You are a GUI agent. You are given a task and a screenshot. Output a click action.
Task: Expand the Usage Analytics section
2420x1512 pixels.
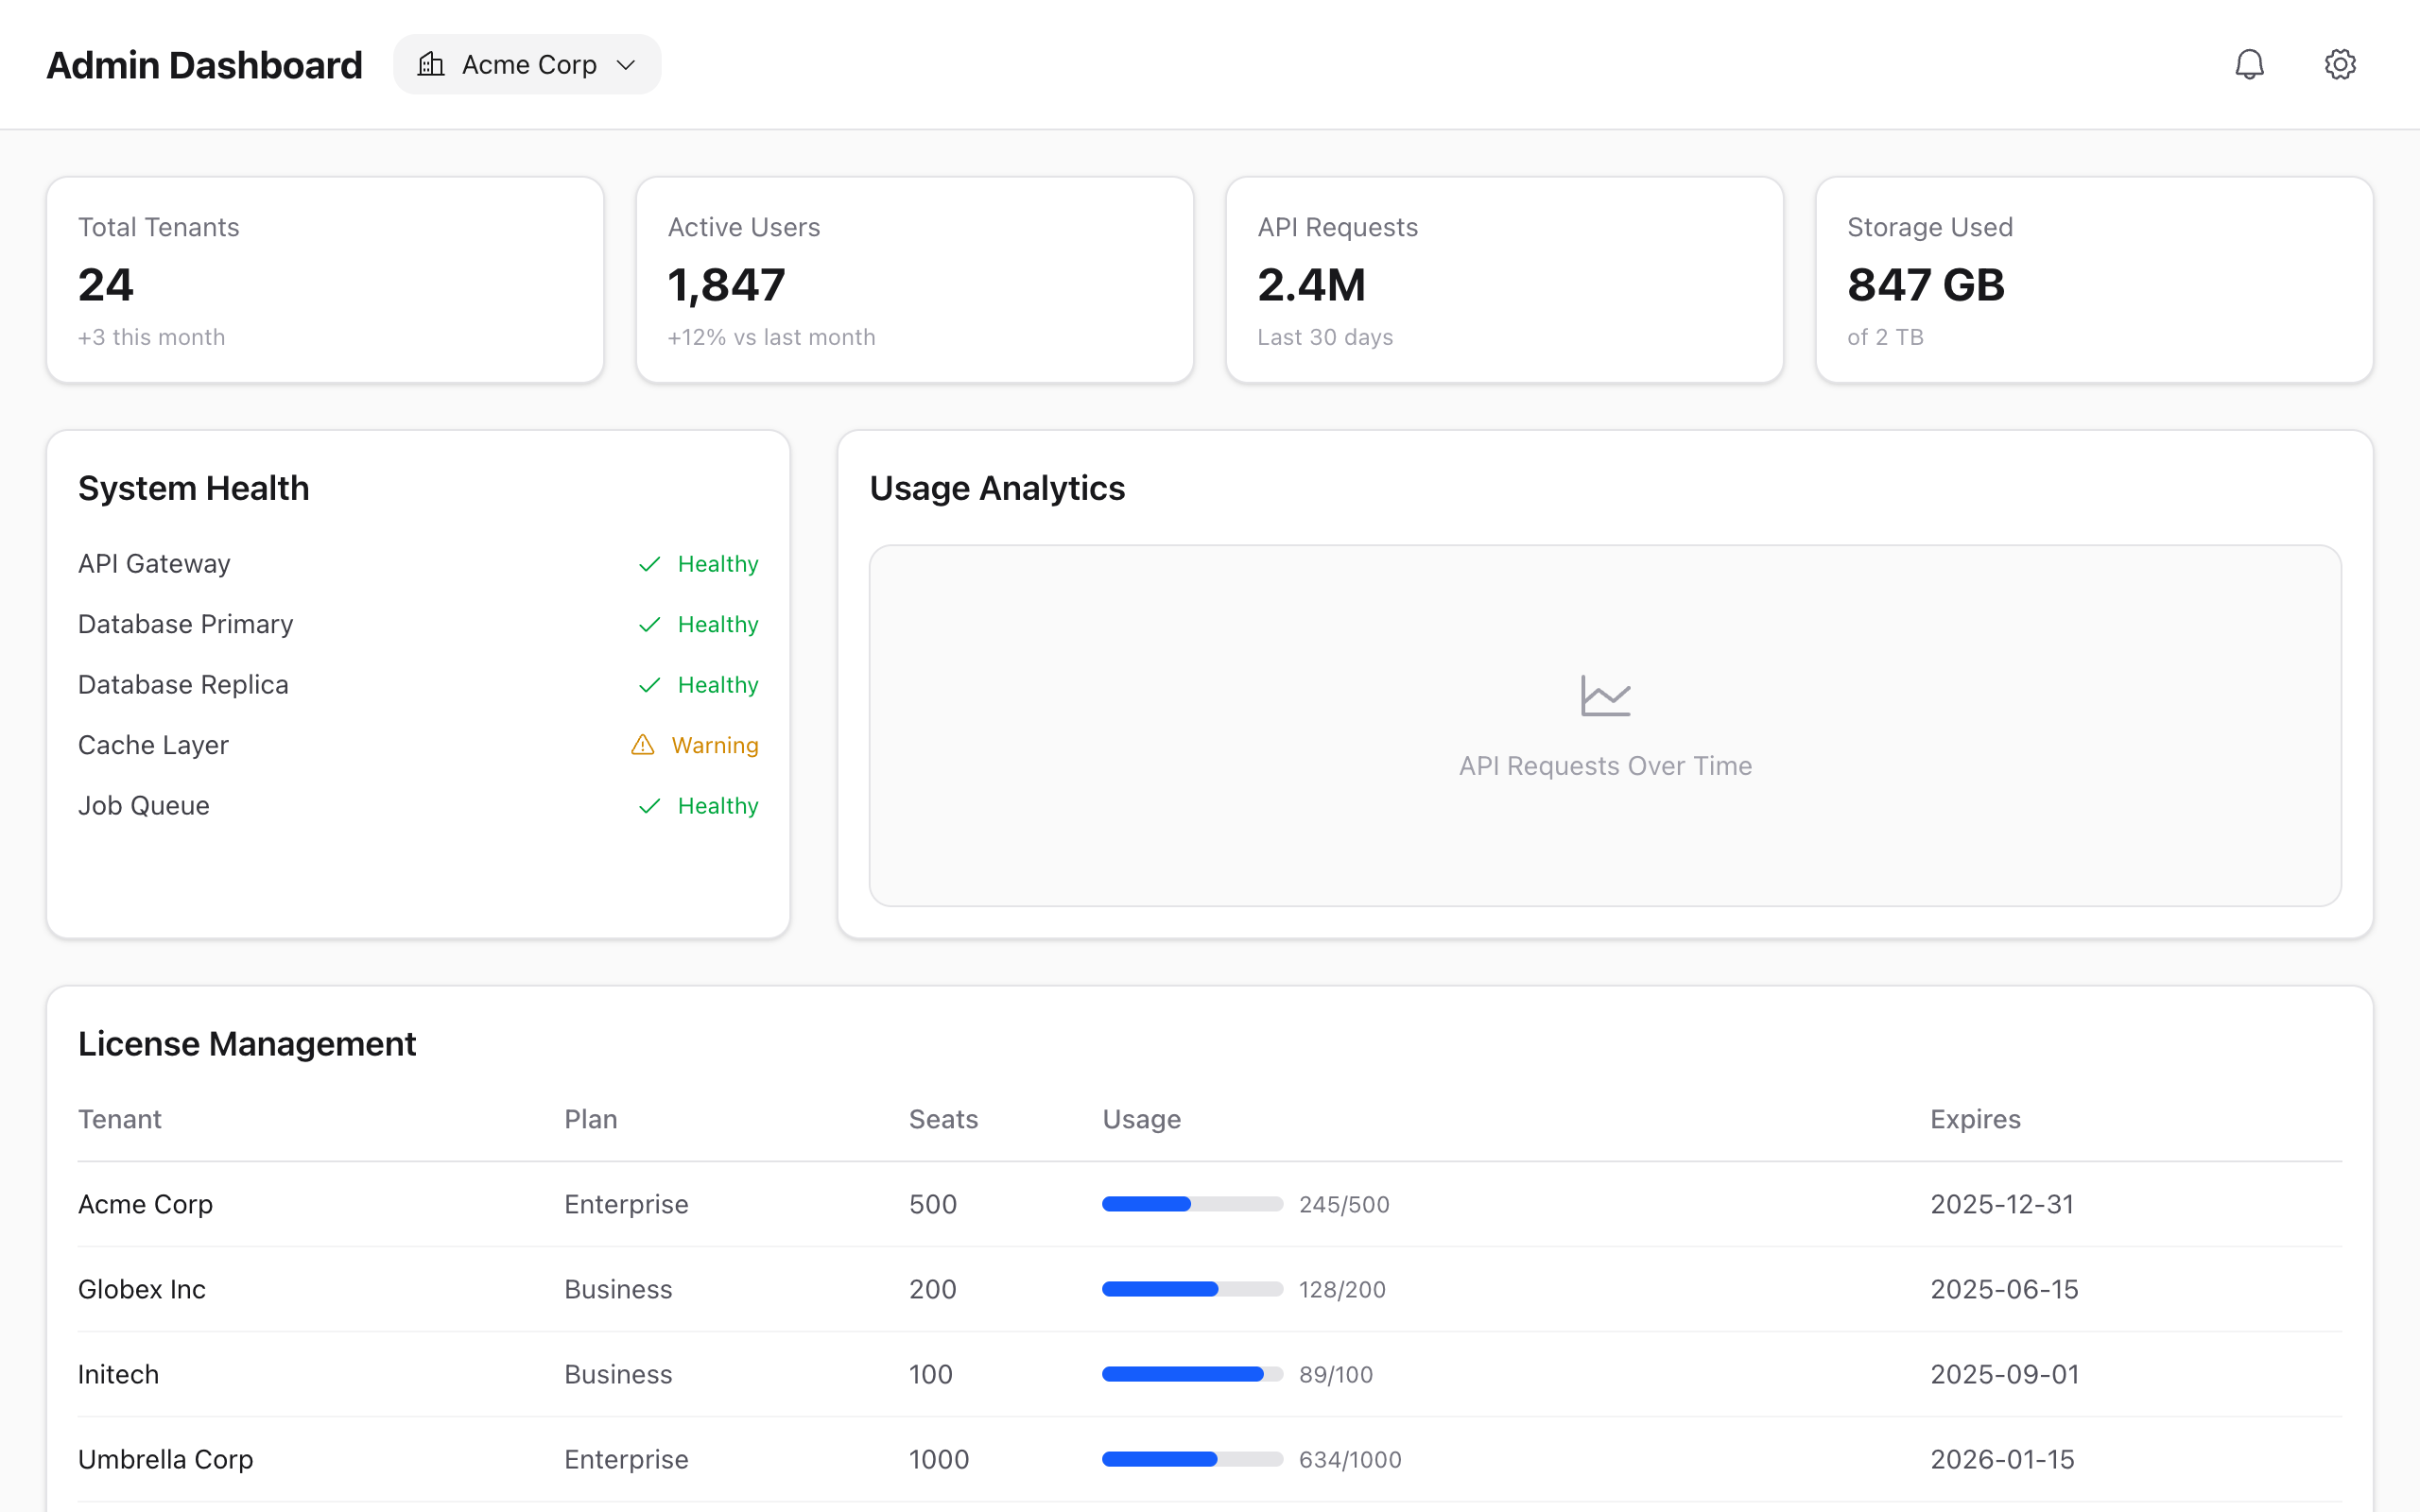pyautogui.click(x=997, y=487)
